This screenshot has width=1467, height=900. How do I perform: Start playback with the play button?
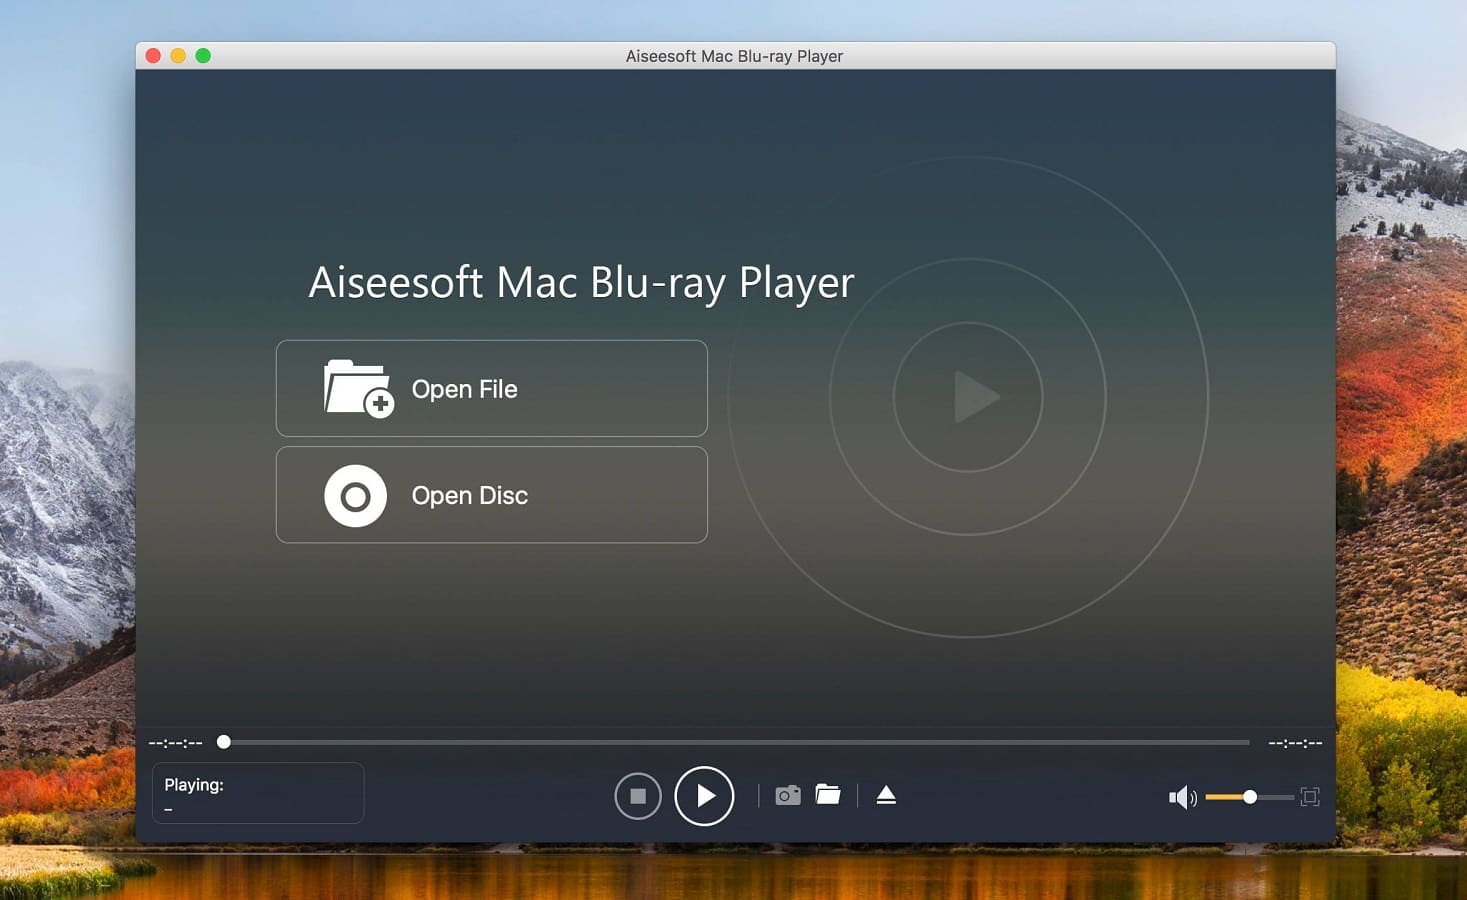[x=704, y=796]
